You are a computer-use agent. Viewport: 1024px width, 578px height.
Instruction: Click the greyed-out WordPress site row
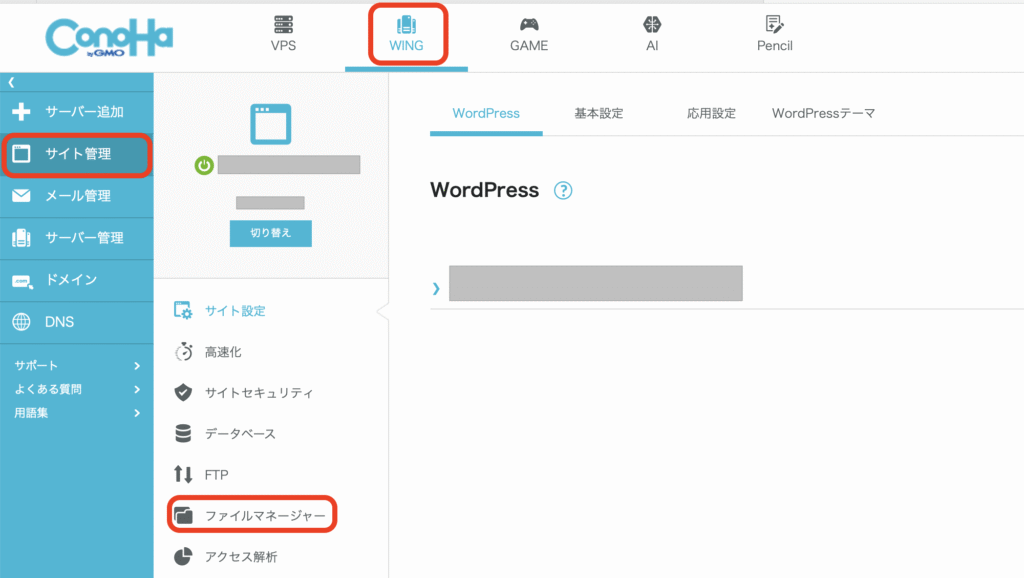(596, 283)
